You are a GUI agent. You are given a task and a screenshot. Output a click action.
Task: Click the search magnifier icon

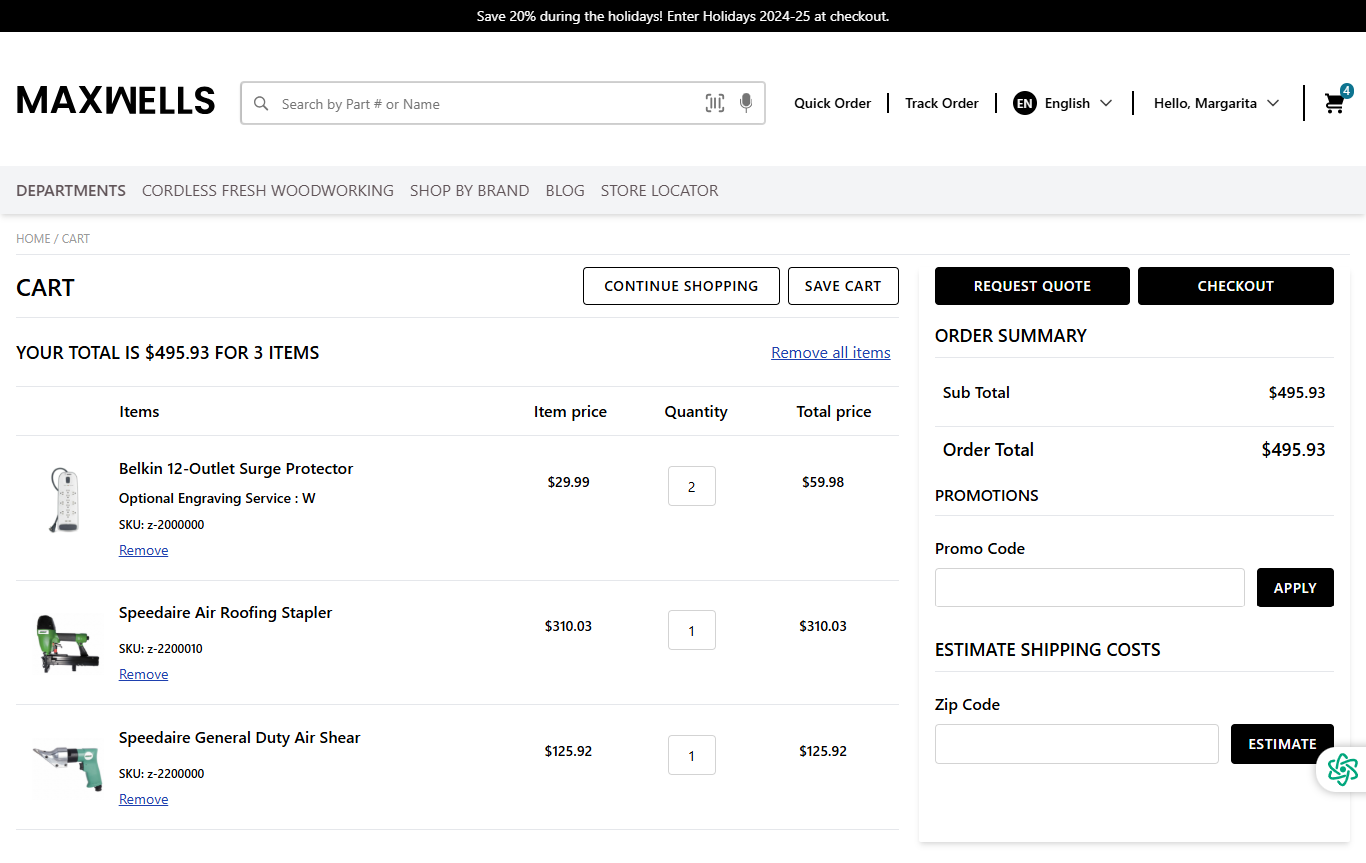261,104
